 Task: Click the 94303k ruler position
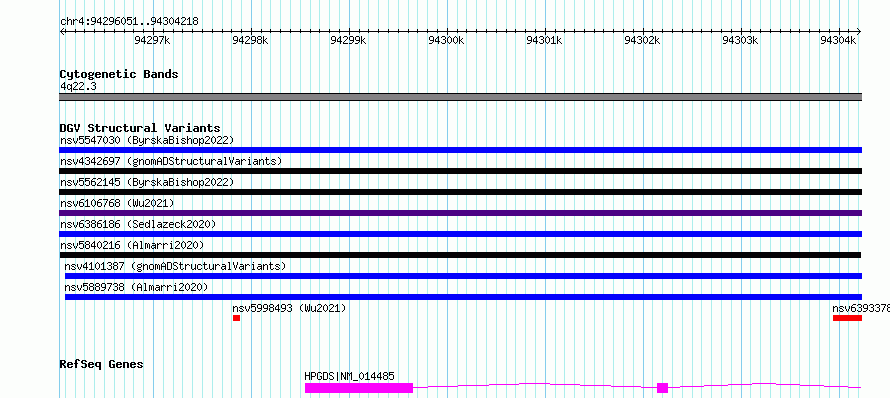(x=740, y=40)
